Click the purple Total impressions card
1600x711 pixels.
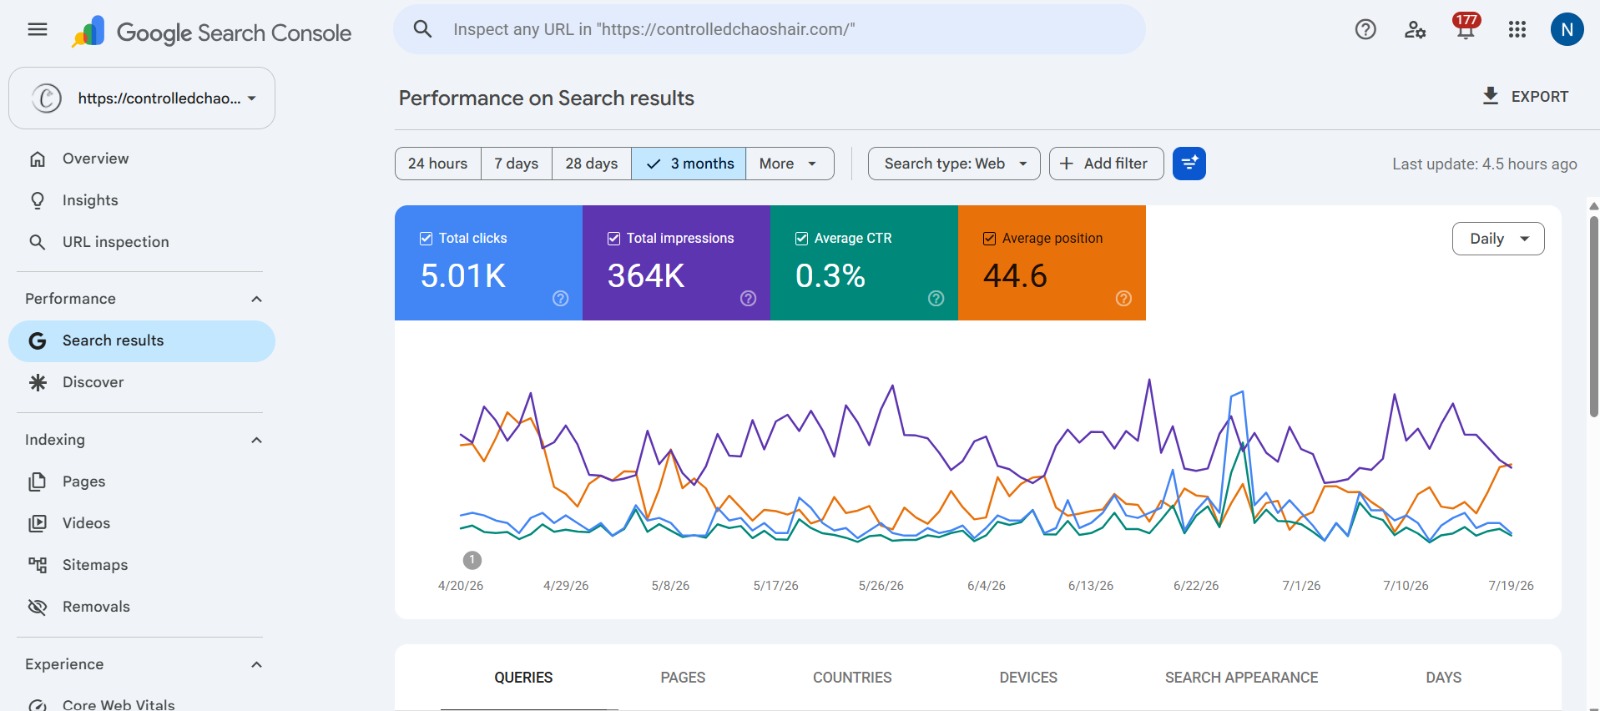click(x=676, y=263)
